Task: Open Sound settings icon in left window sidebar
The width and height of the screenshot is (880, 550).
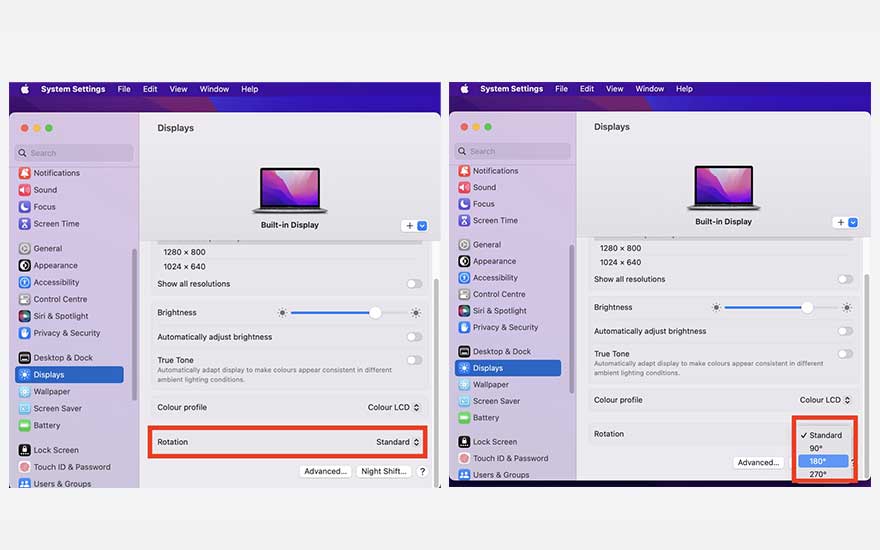Action: click(25, 190)
